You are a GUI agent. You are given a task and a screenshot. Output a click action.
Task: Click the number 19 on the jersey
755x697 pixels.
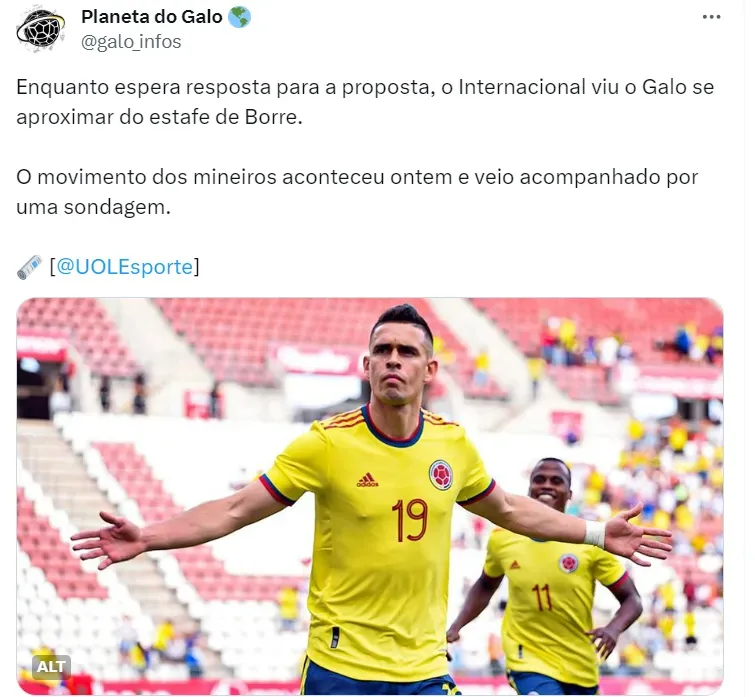(x=409, y=520)
